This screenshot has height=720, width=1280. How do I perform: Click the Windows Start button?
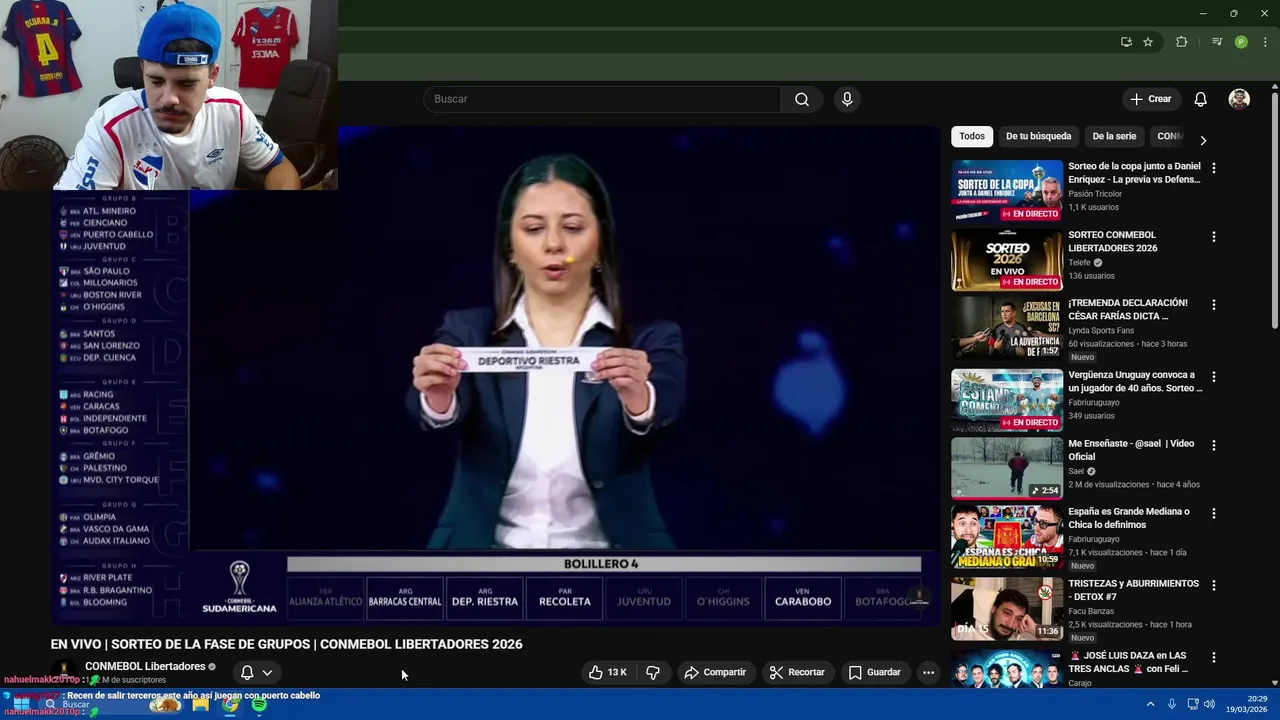[20, 705]
